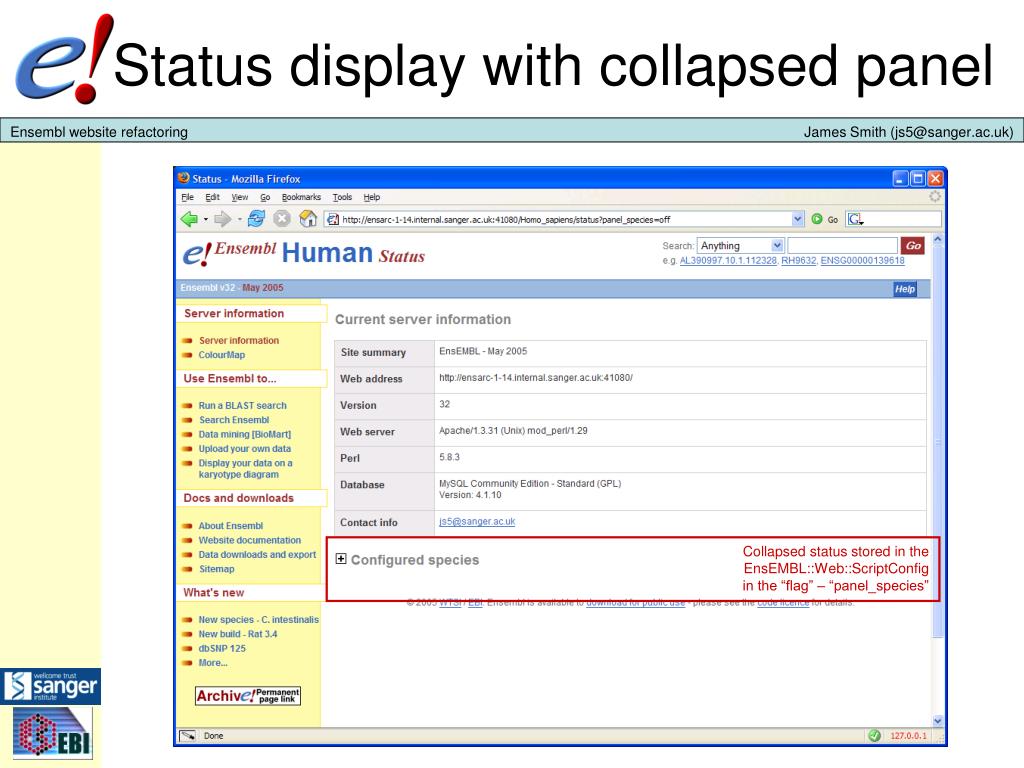Screen dimensions: 1024x768
Task: Open the About Ensembl link
Action: (231, 526)
